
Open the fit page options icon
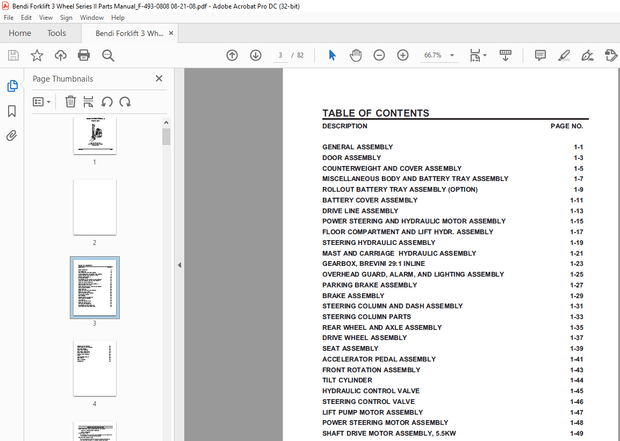(x=478, y=55)
